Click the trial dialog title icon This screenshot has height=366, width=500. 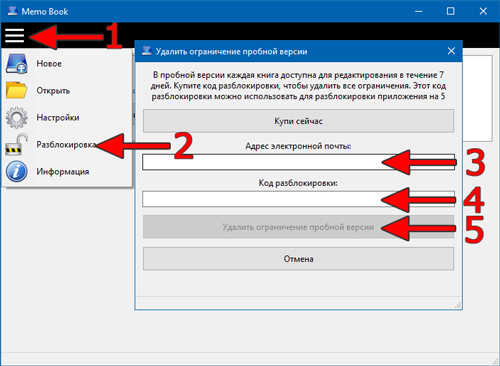147,51
